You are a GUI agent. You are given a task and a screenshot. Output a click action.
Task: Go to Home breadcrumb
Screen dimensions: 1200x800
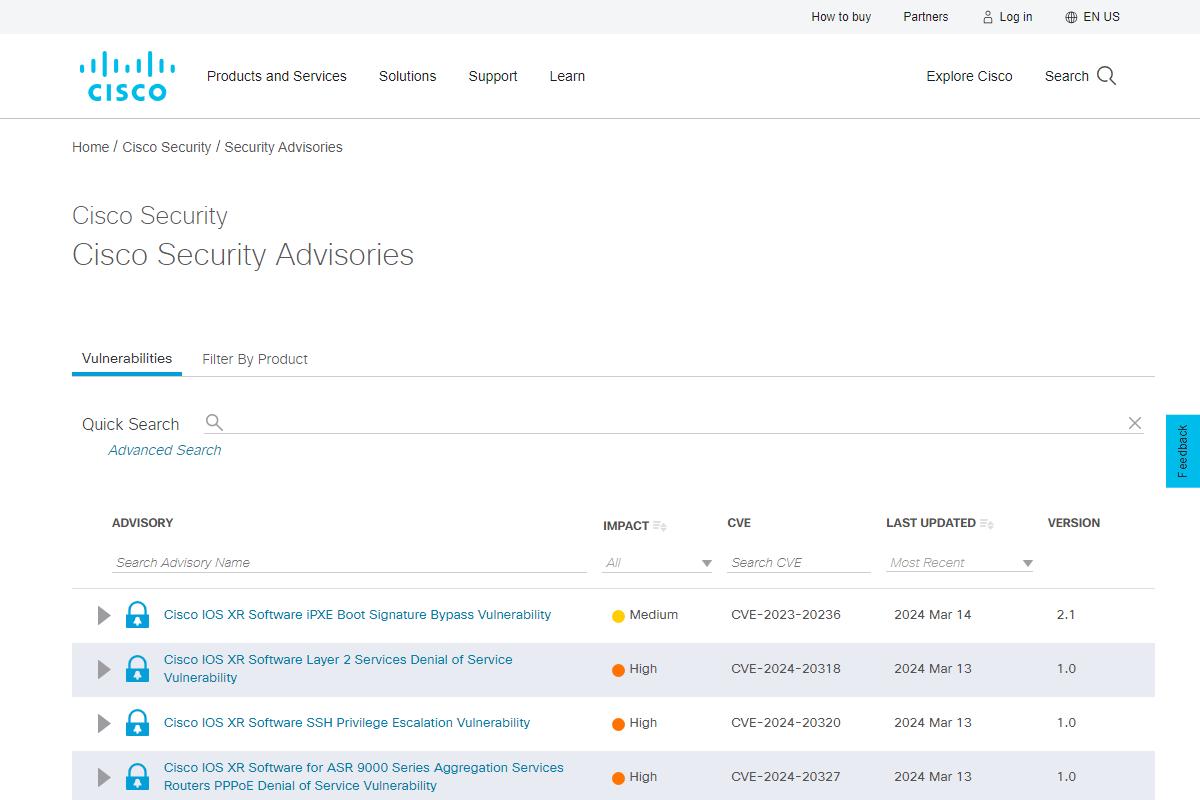pos(90,147)
